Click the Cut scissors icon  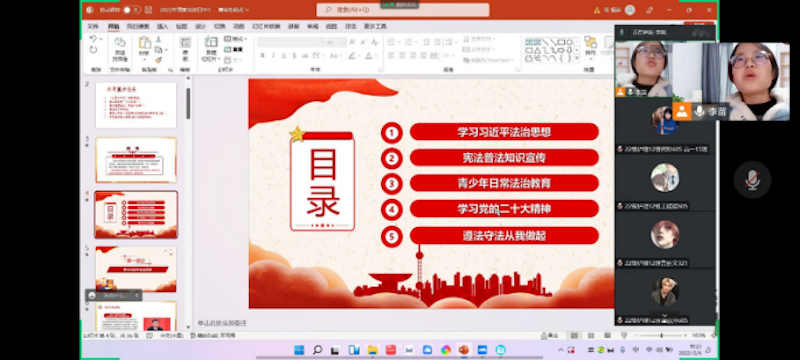point(159,40)
